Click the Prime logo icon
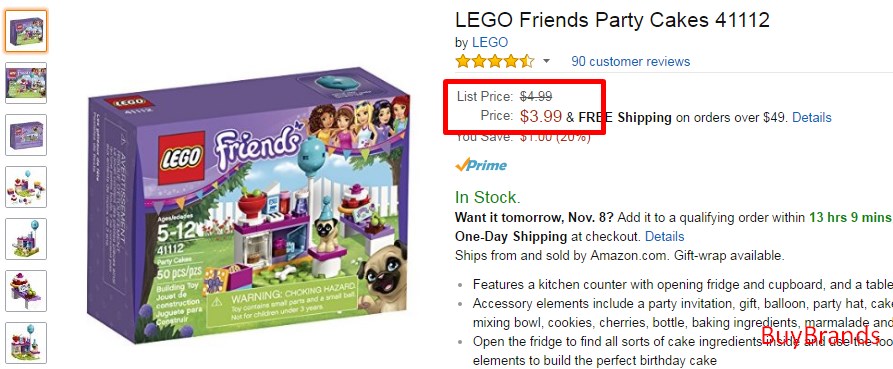The image size is (893, 369). pyautogui.click(x=481, y=165)
